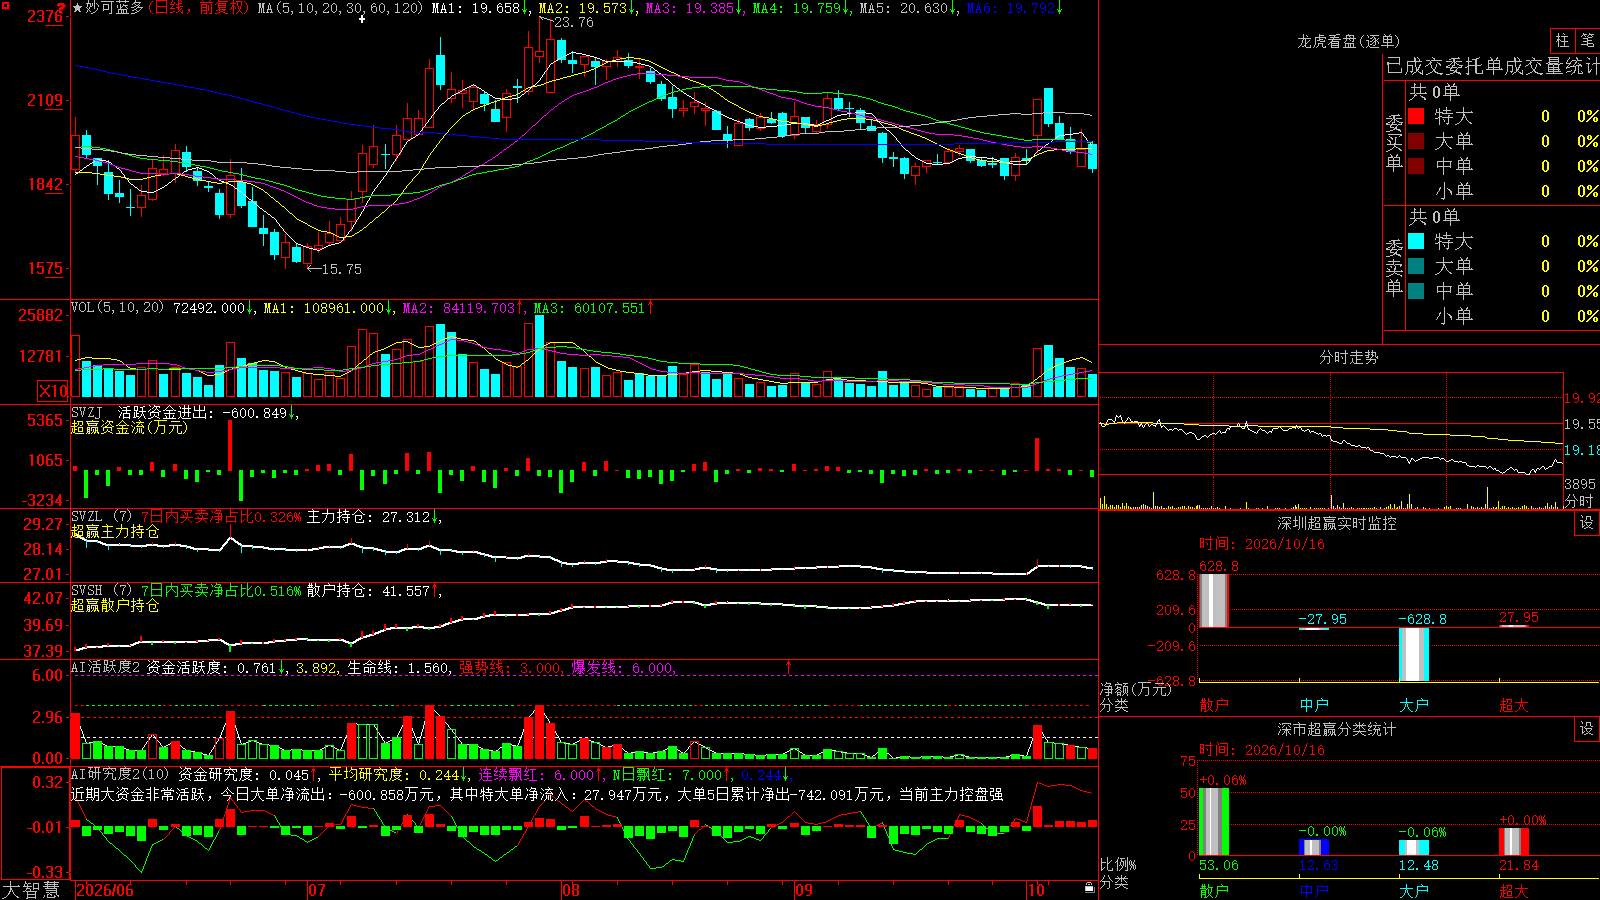The image size is (1600, 900).
Task: Open 设 settings for 深圳超赢实时监控 panel
Action: click(x=1587, y=523)
